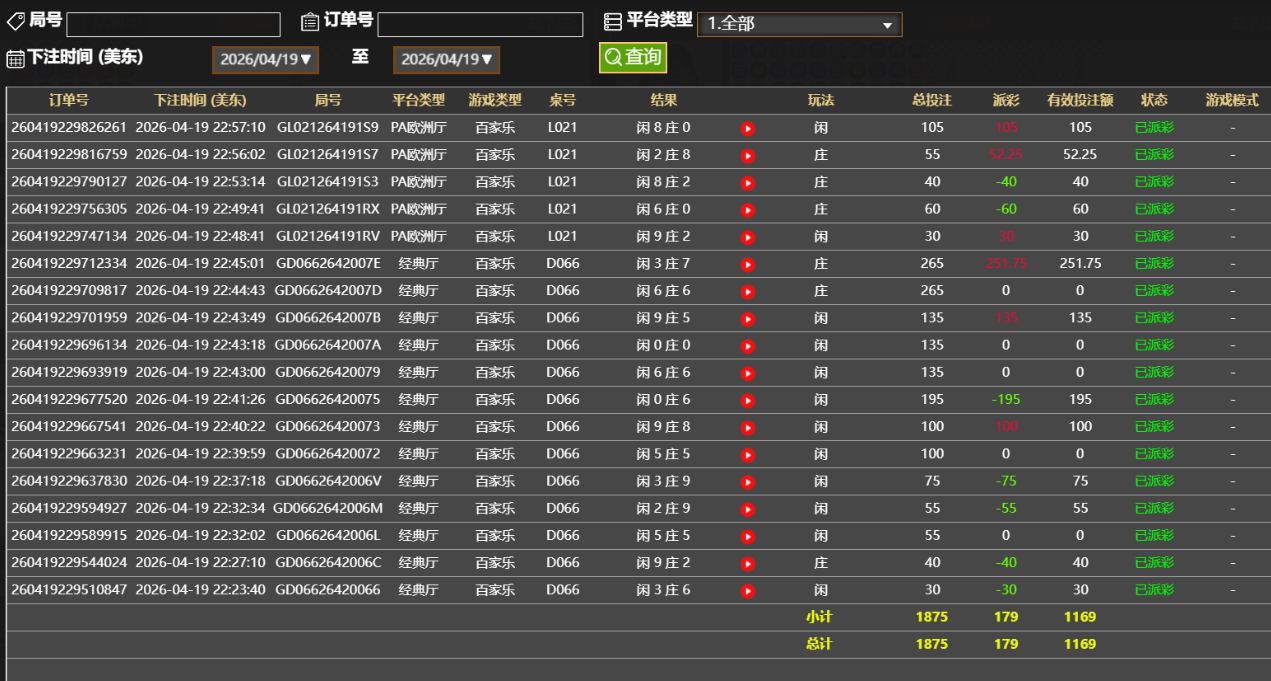Click the 小计 subtotal label

[x=819, y=617]
